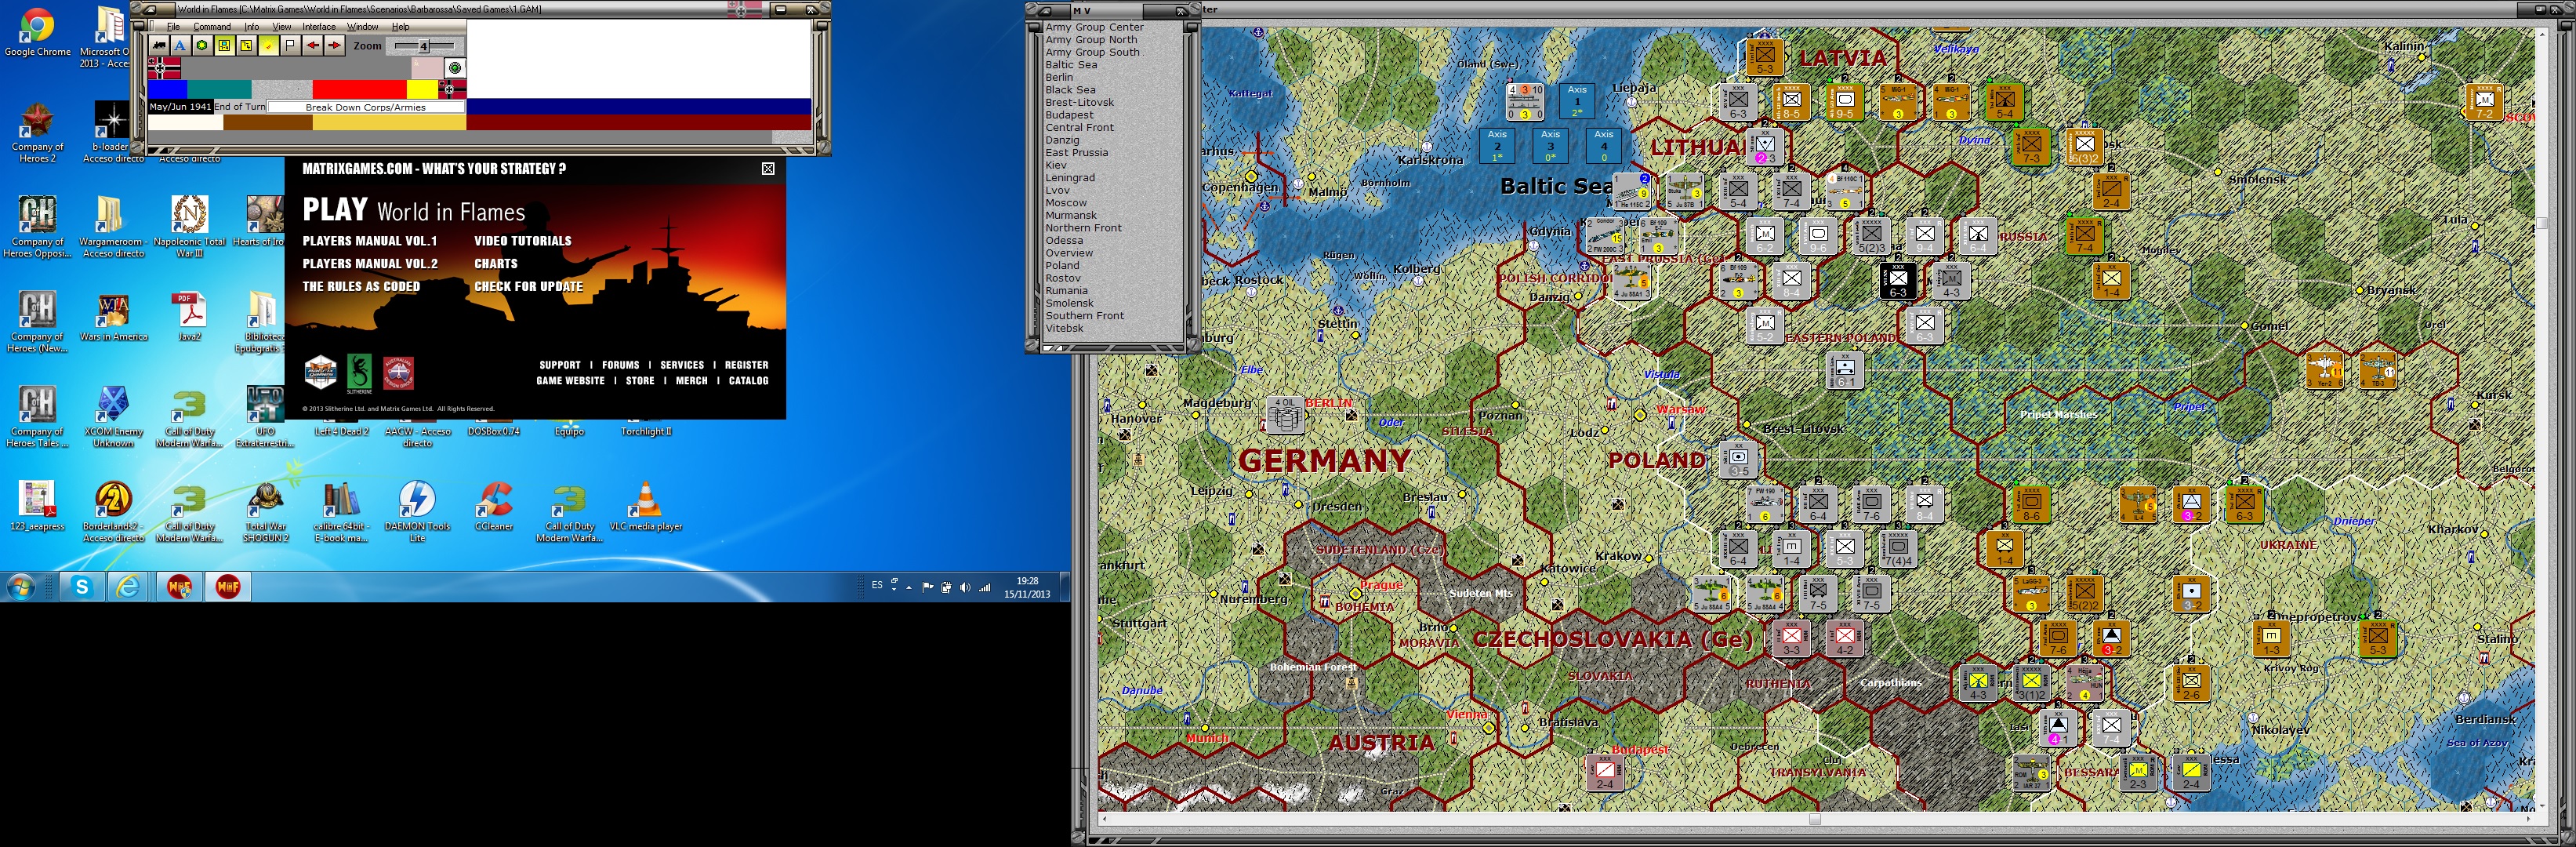Select Leningrad in the map views list
This screenshot has height=847, width=2576.
[x=1069, y=178]
